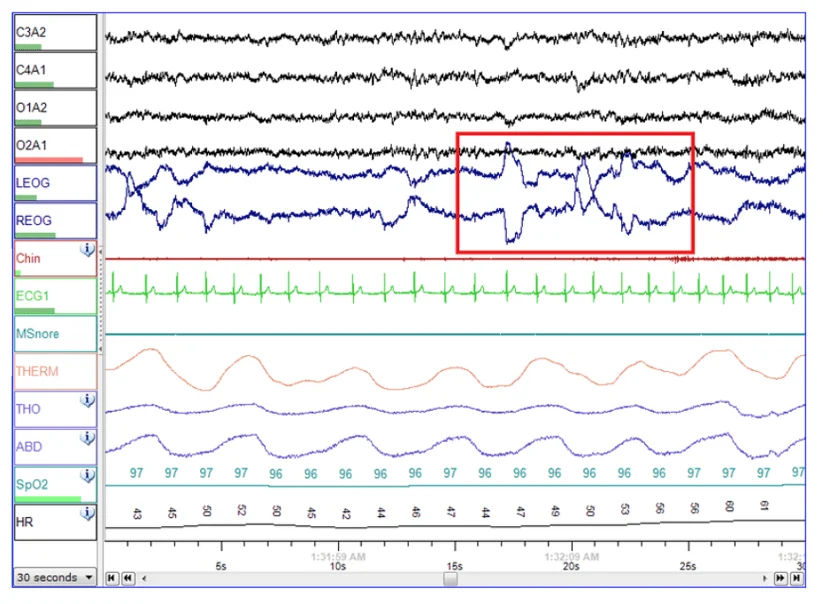The width and height of the screenshot is (823, 604).
Task: Click the HR value 52
Action: (241, 510)
